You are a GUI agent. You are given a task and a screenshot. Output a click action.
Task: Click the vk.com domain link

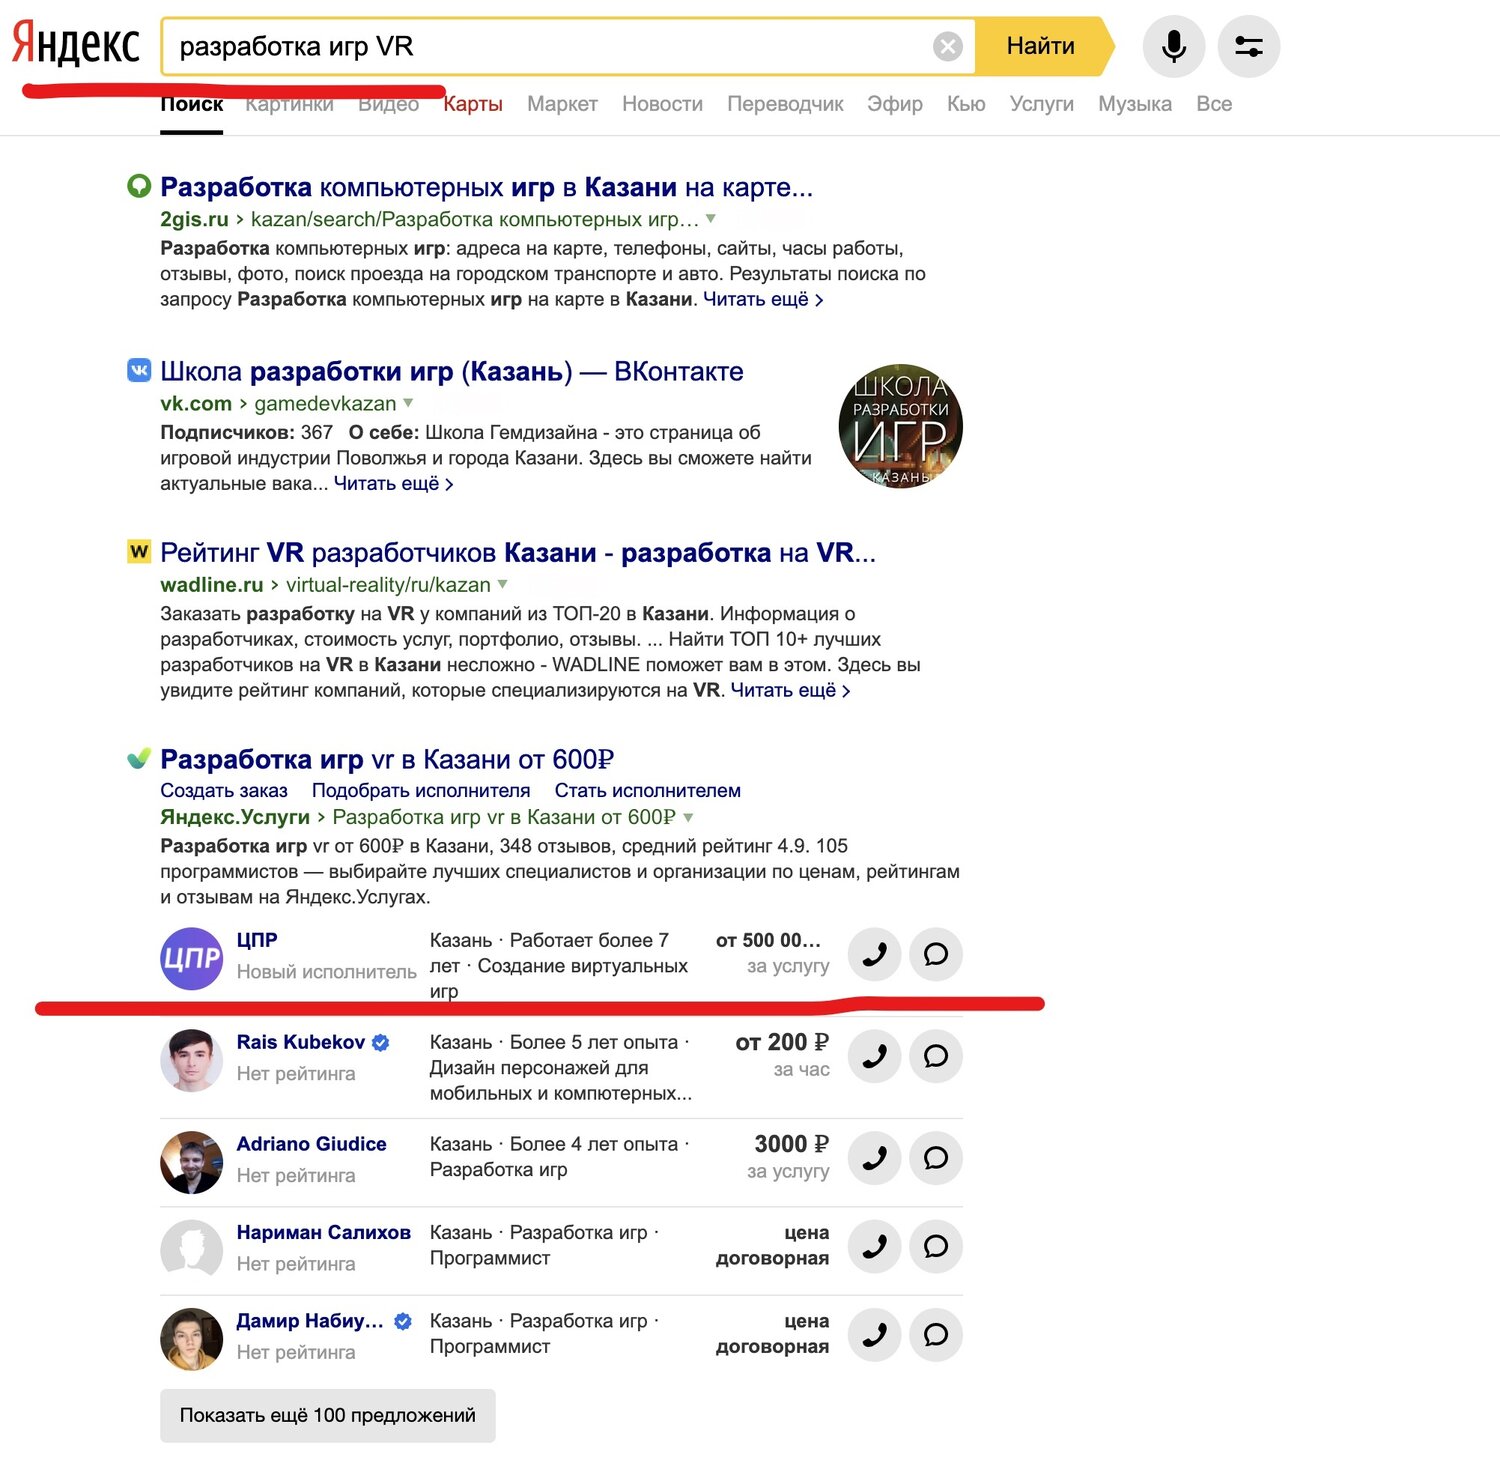pyautogui.click(x=196, y=404)
